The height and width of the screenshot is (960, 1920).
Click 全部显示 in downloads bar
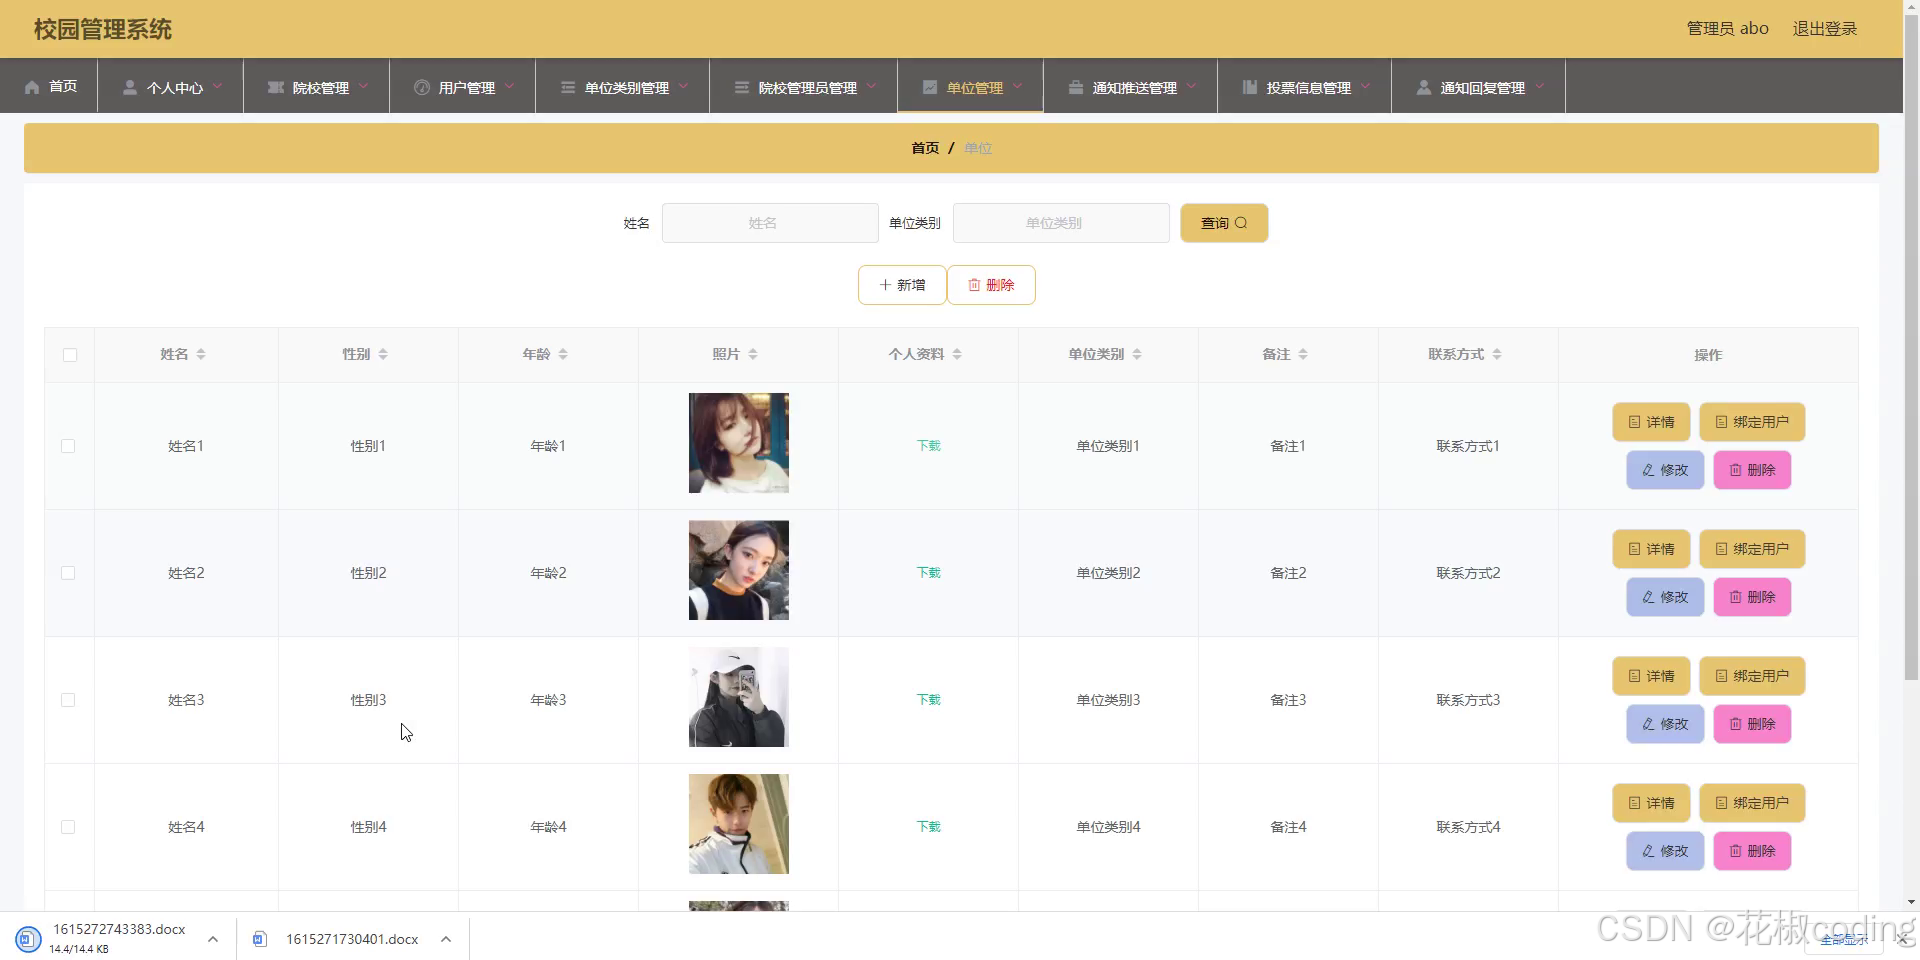pos(1843,940)
